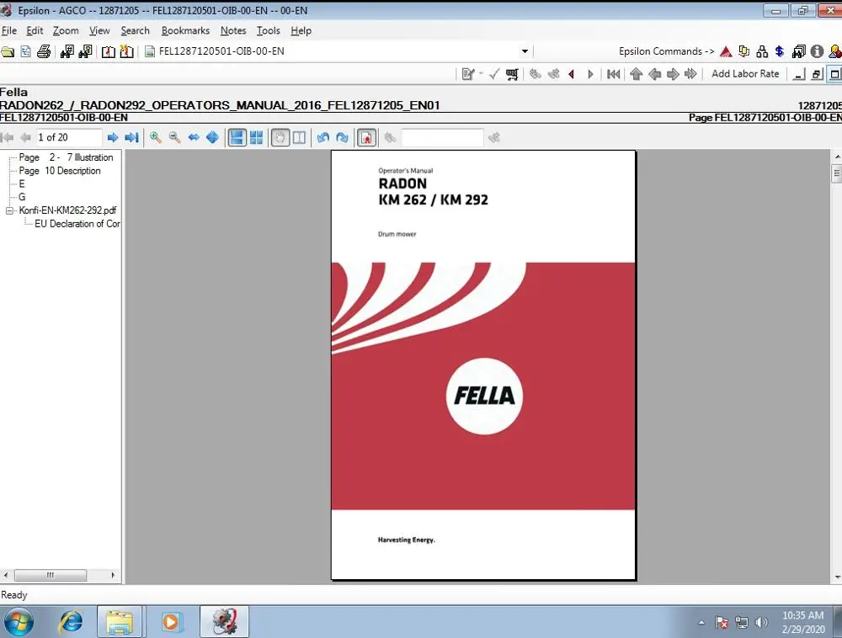Toggle the thumbnail grid view button
842x638 pixels.
257,137
